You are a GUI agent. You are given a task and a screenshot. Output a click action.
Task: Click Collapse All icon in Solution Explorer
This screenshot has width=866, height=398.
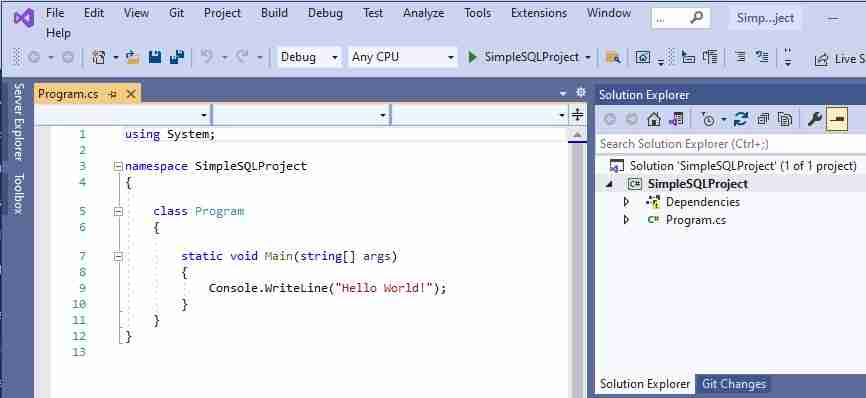pyautogui.click(x=763, y=119)
